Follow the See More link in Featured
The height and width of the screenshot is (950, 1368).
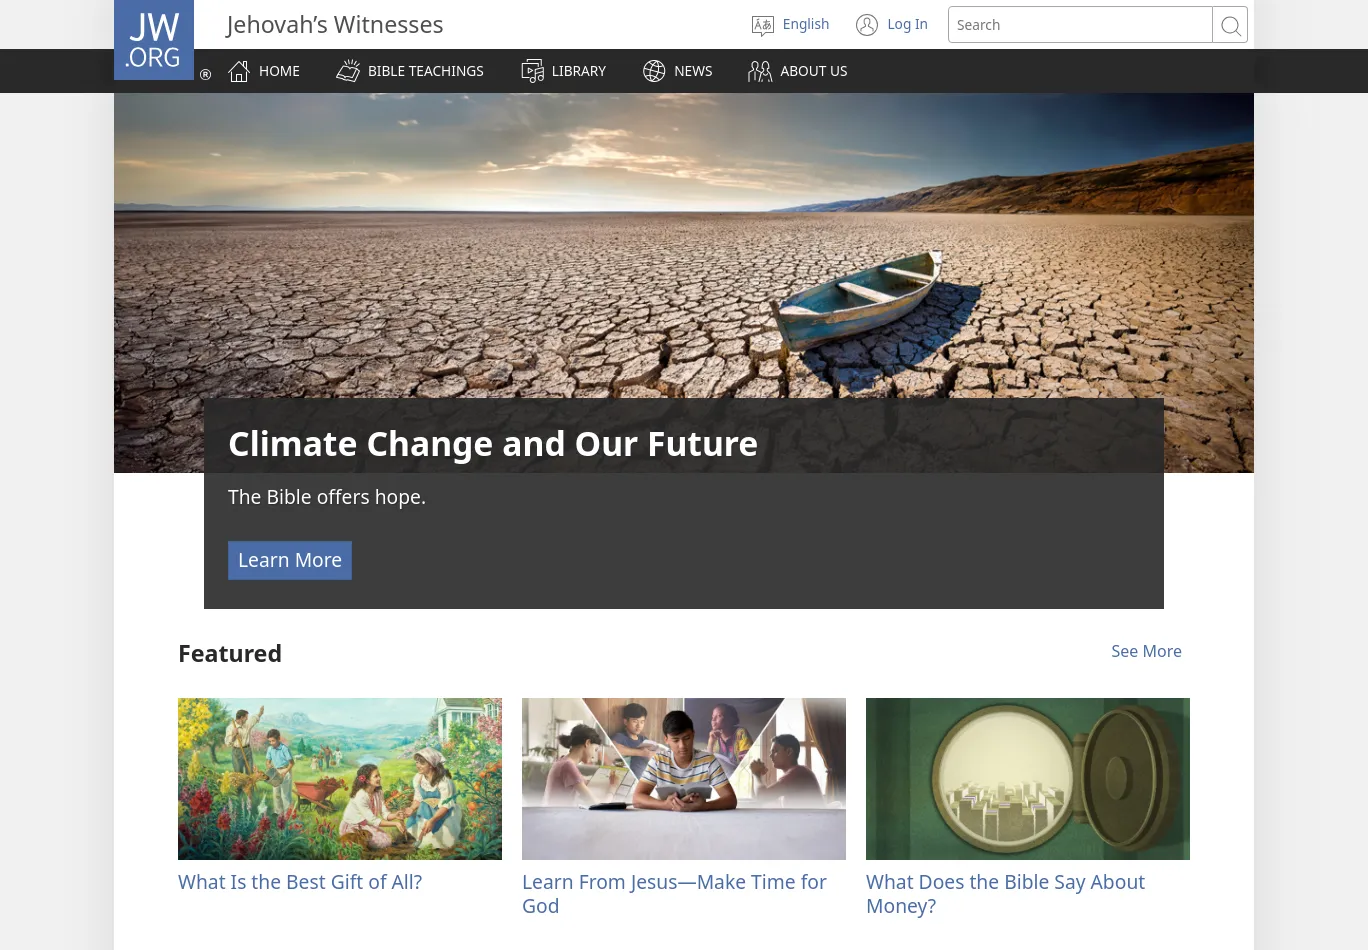tap(1146, 651)
